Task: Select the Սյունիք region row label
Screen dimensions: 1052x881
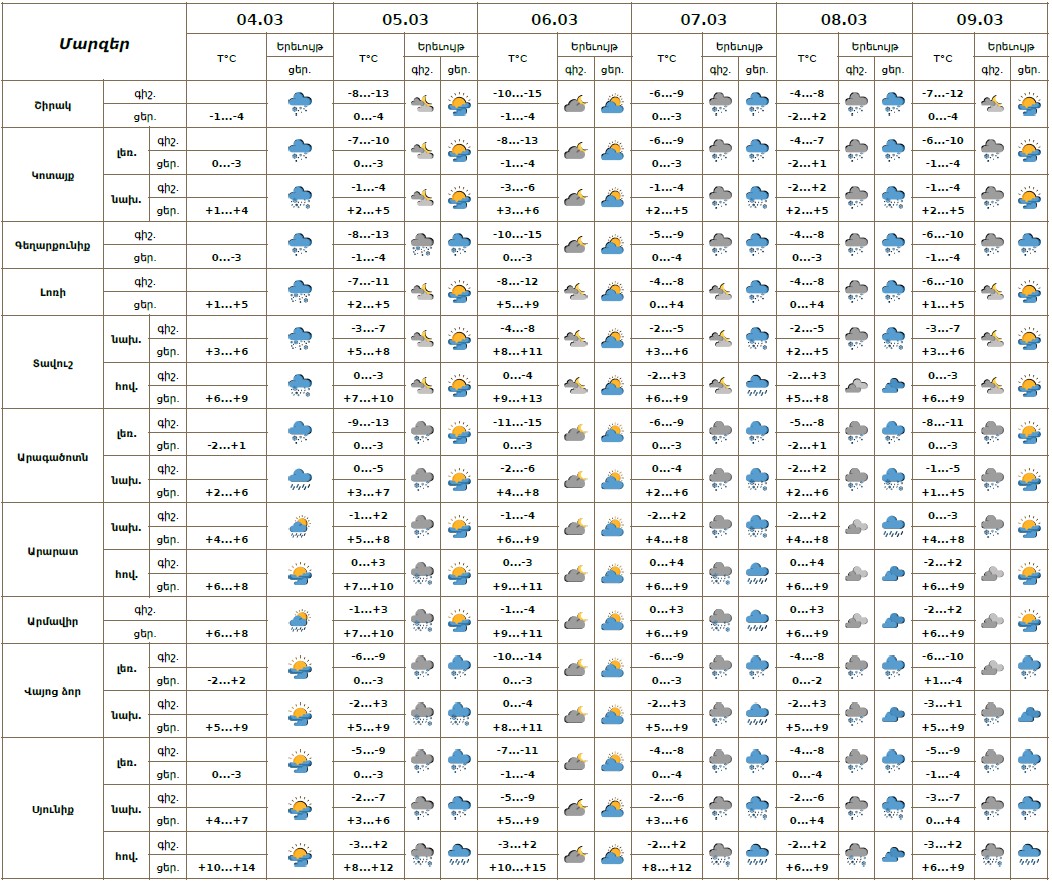Action: [x=52, y=809]
